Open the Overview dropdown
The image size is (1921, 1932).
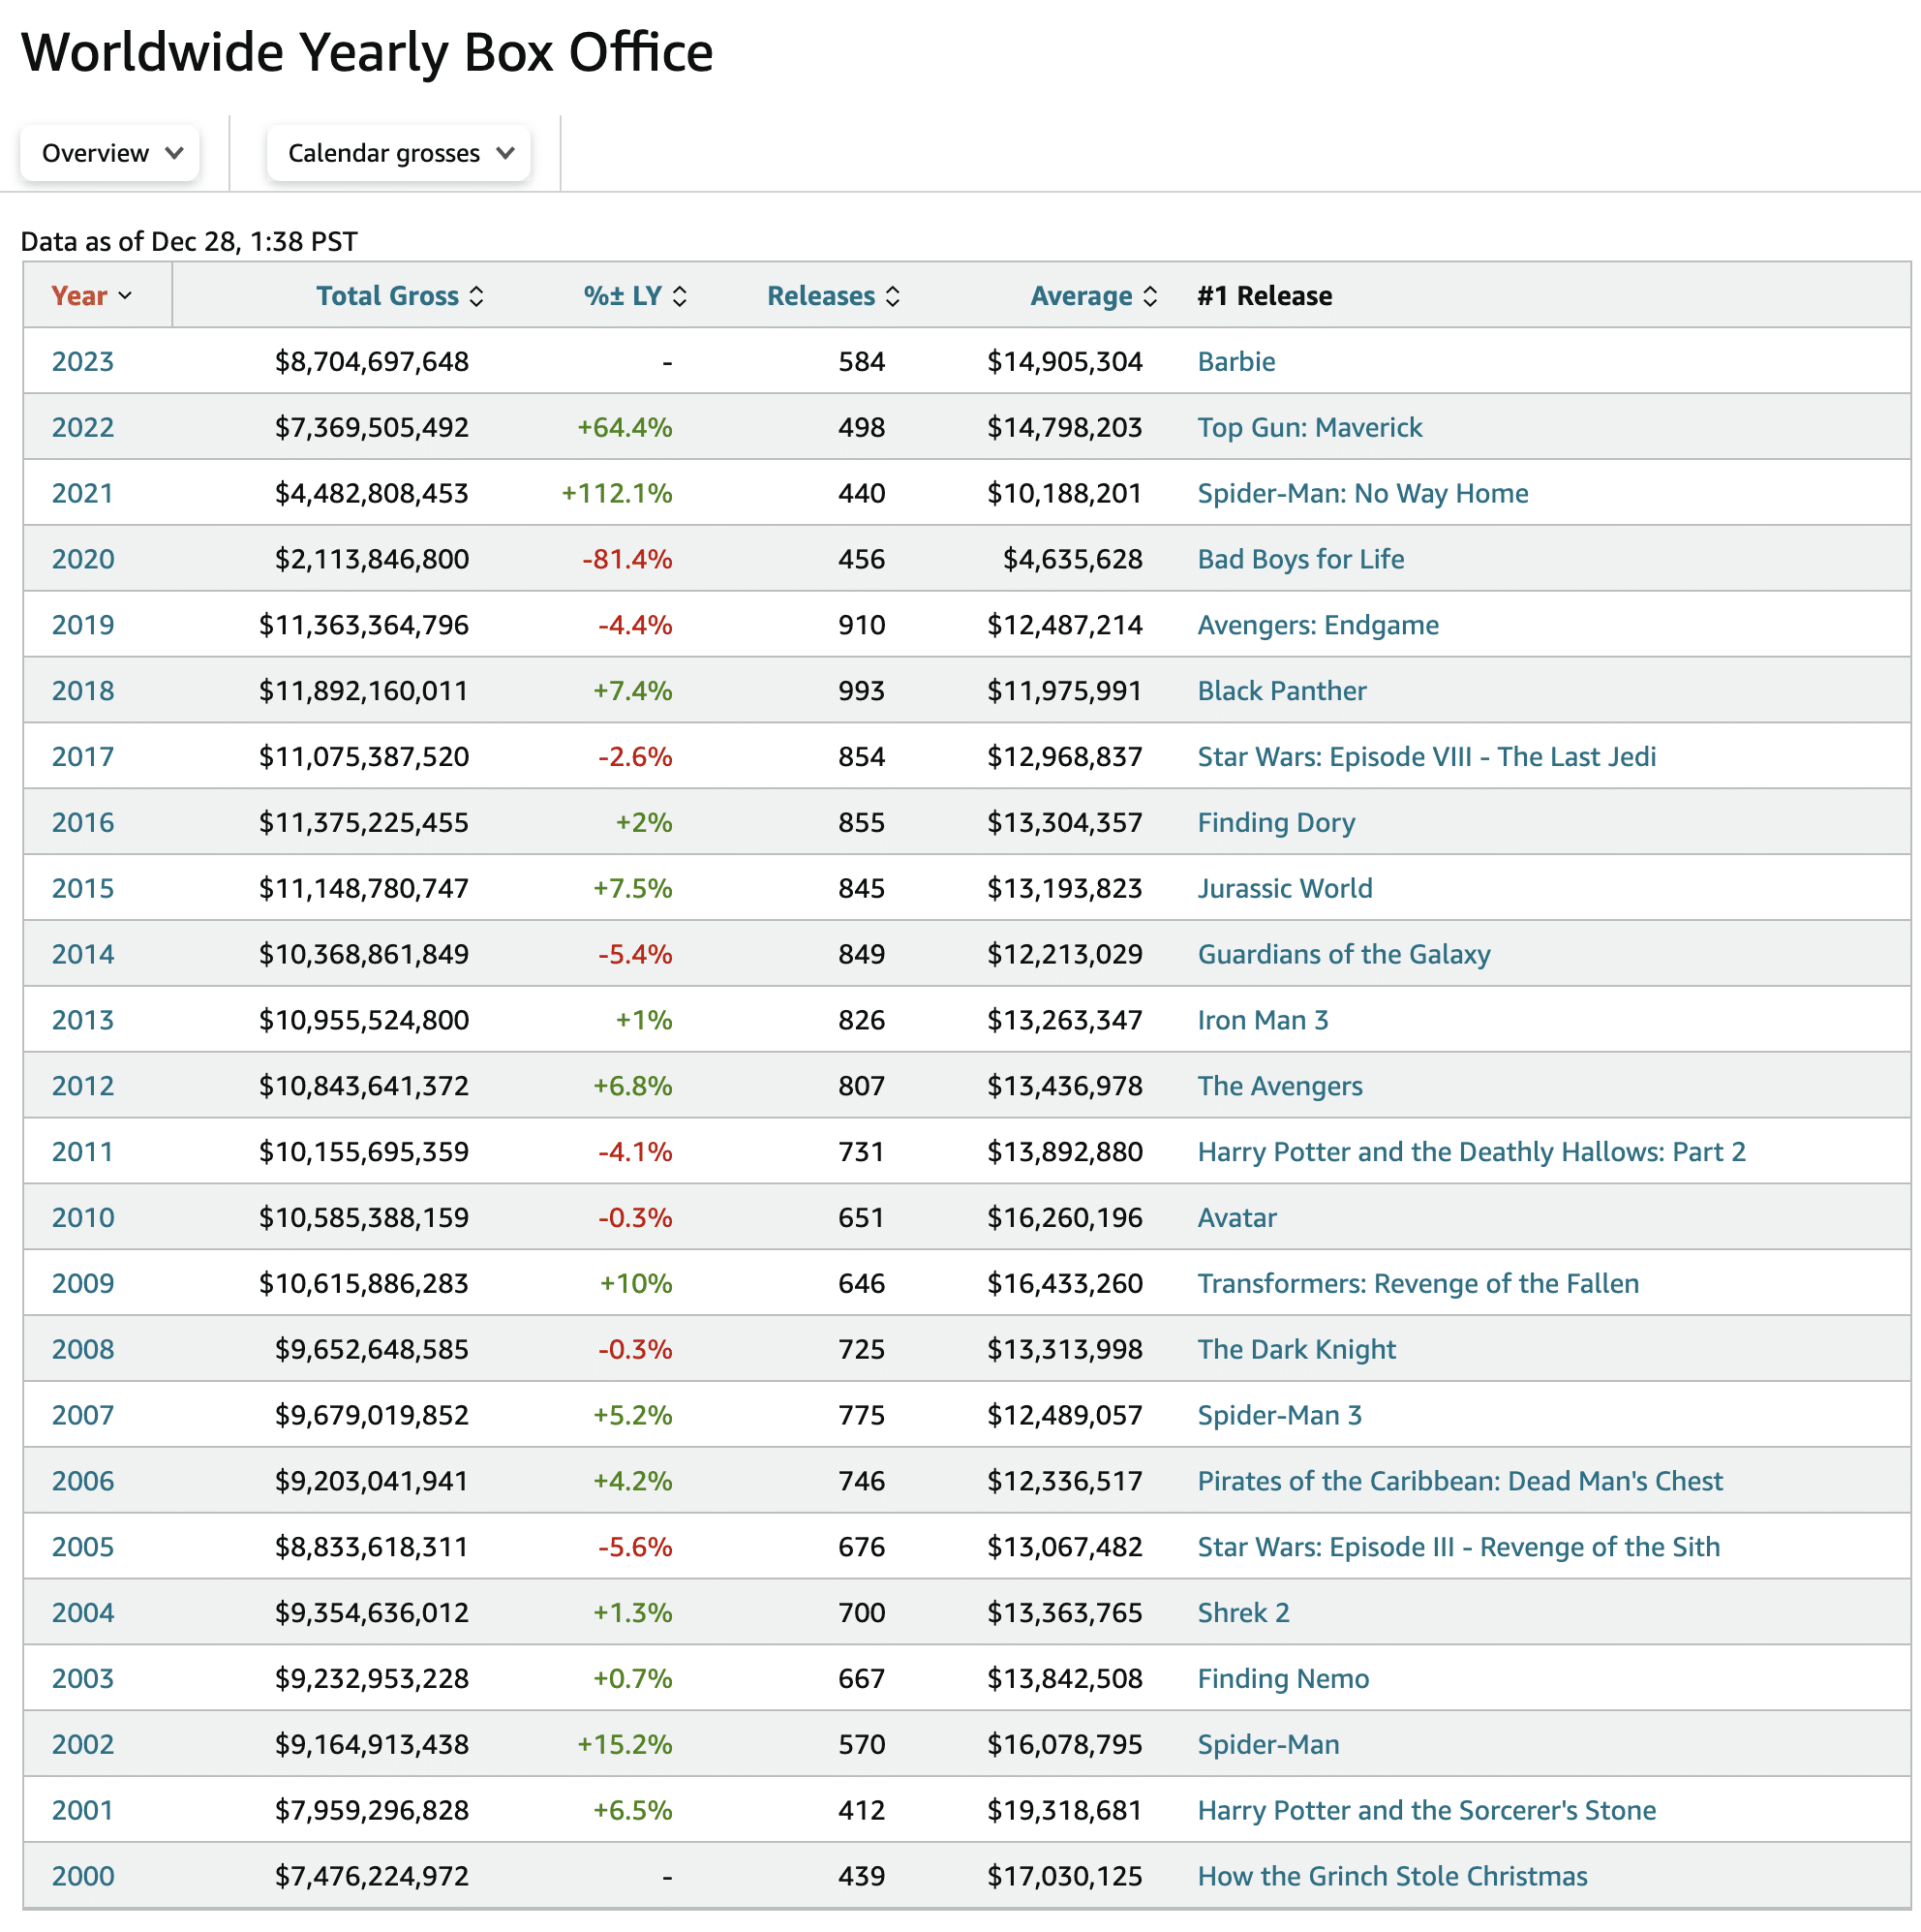coord(110,153)
